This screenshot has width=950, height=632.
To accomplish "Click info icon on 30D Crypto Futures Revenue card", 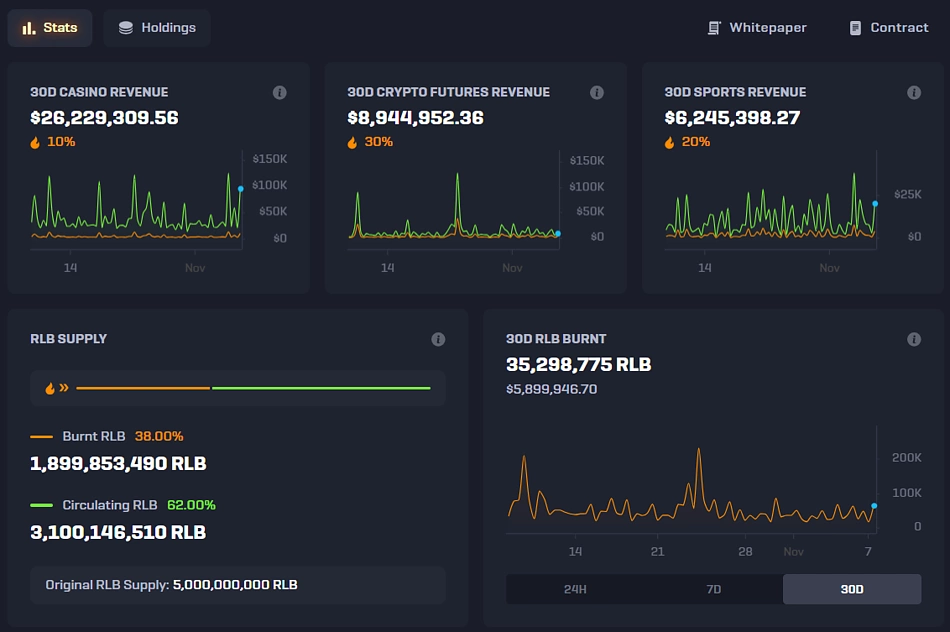I will click(597, 93).
